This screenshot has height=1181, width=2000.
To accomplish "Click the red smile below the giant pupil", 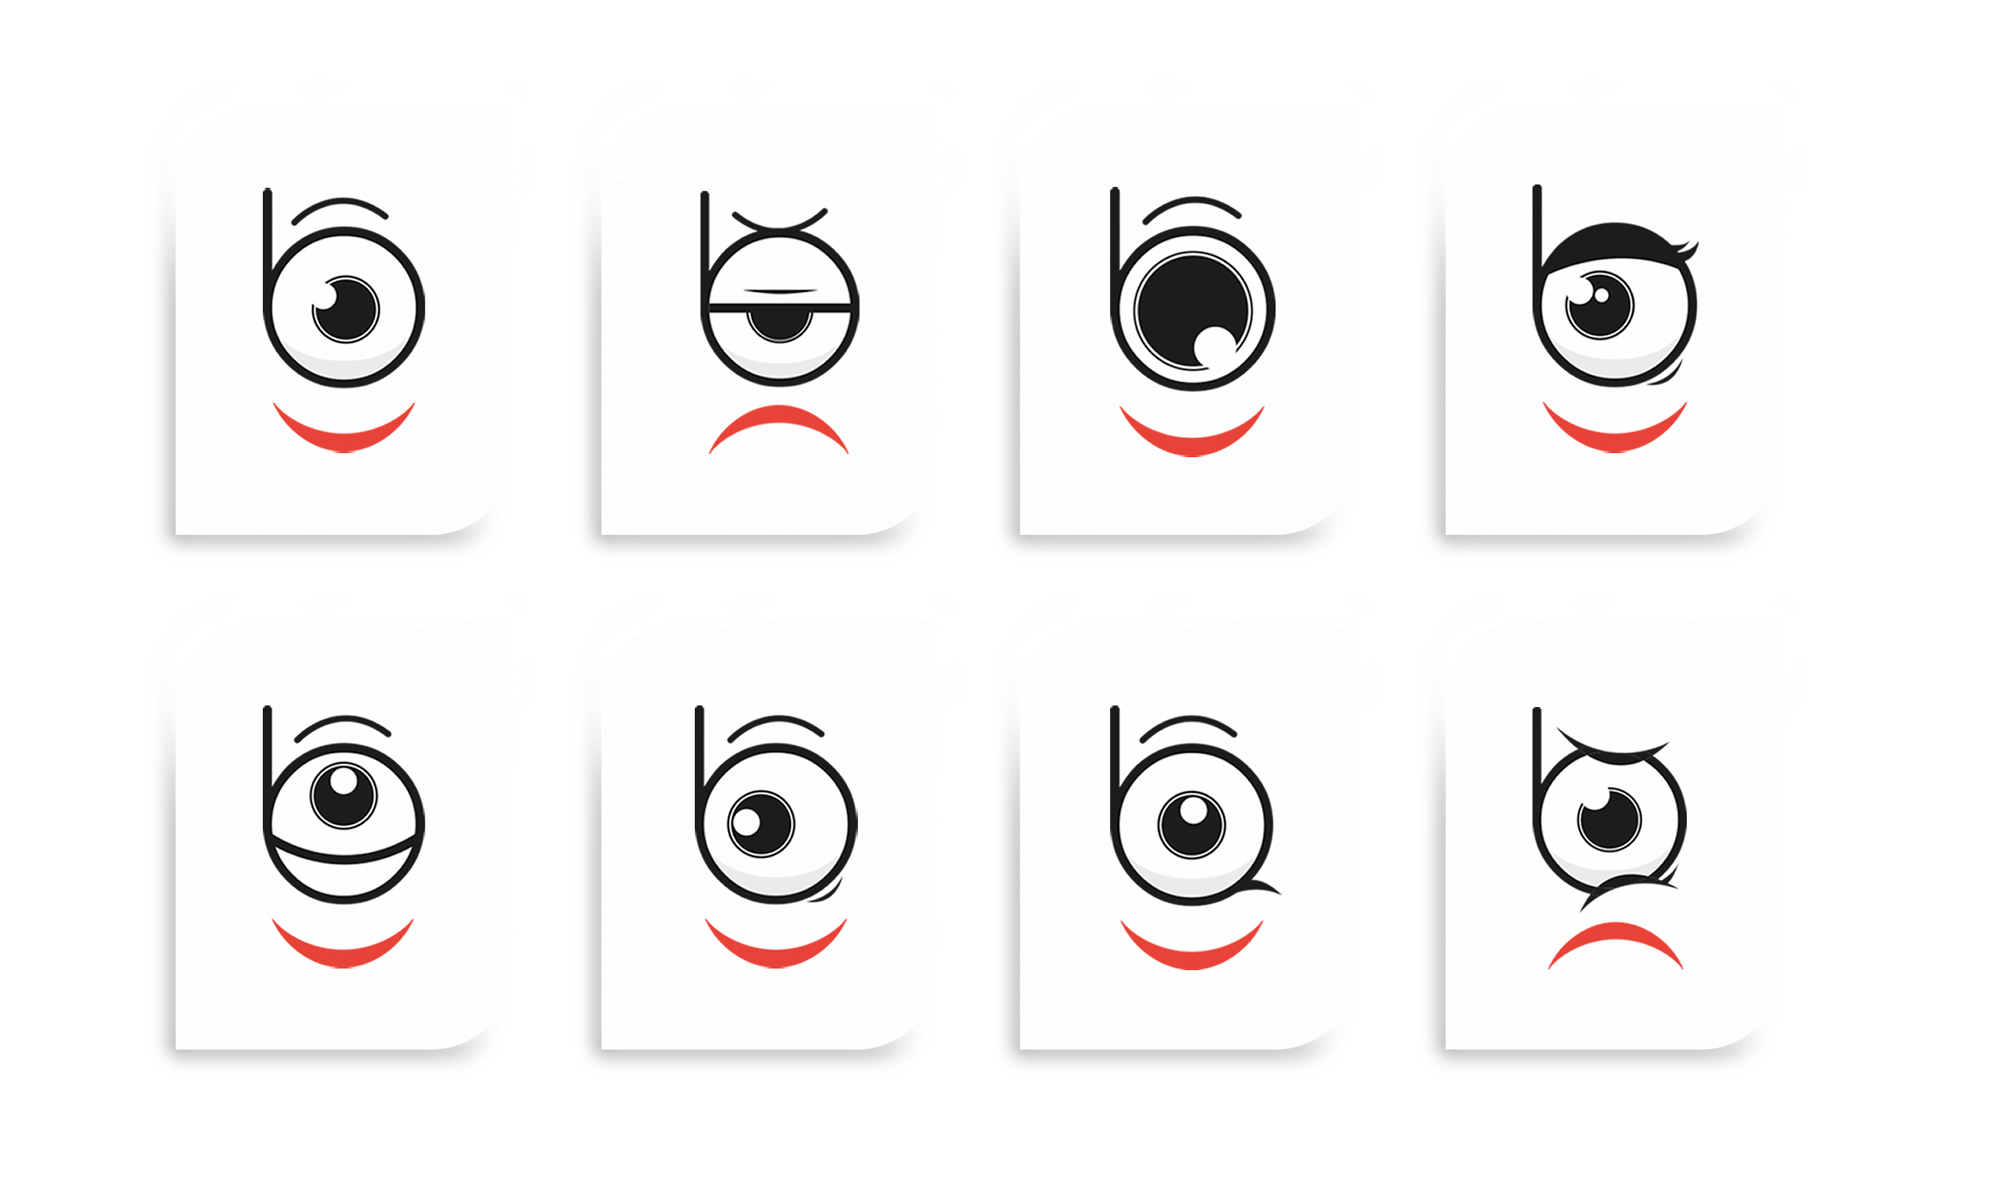I will coord(1192,431).
